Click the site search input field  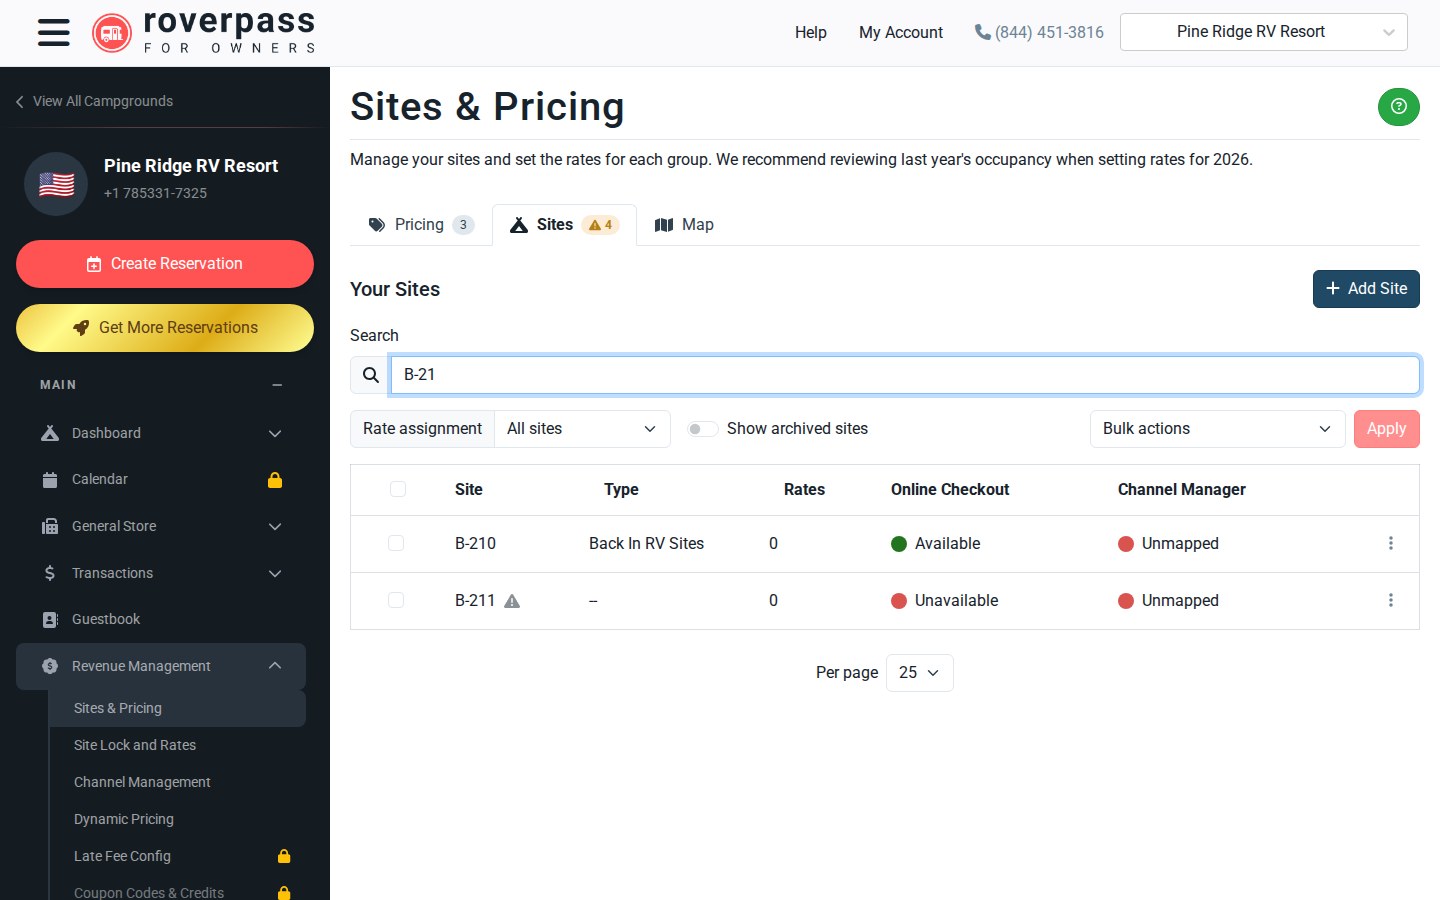pos(905,375)
